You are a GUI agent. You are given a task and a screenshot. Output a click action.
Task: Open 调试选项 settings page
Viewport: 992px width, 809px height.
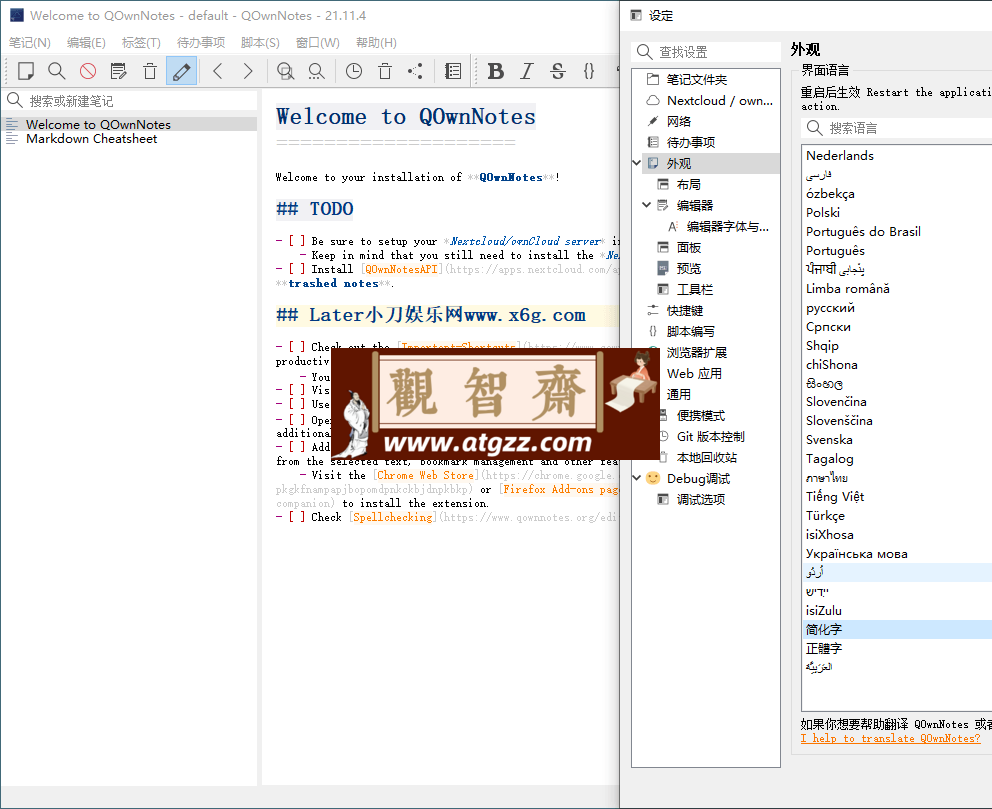(x=700, y=499)
